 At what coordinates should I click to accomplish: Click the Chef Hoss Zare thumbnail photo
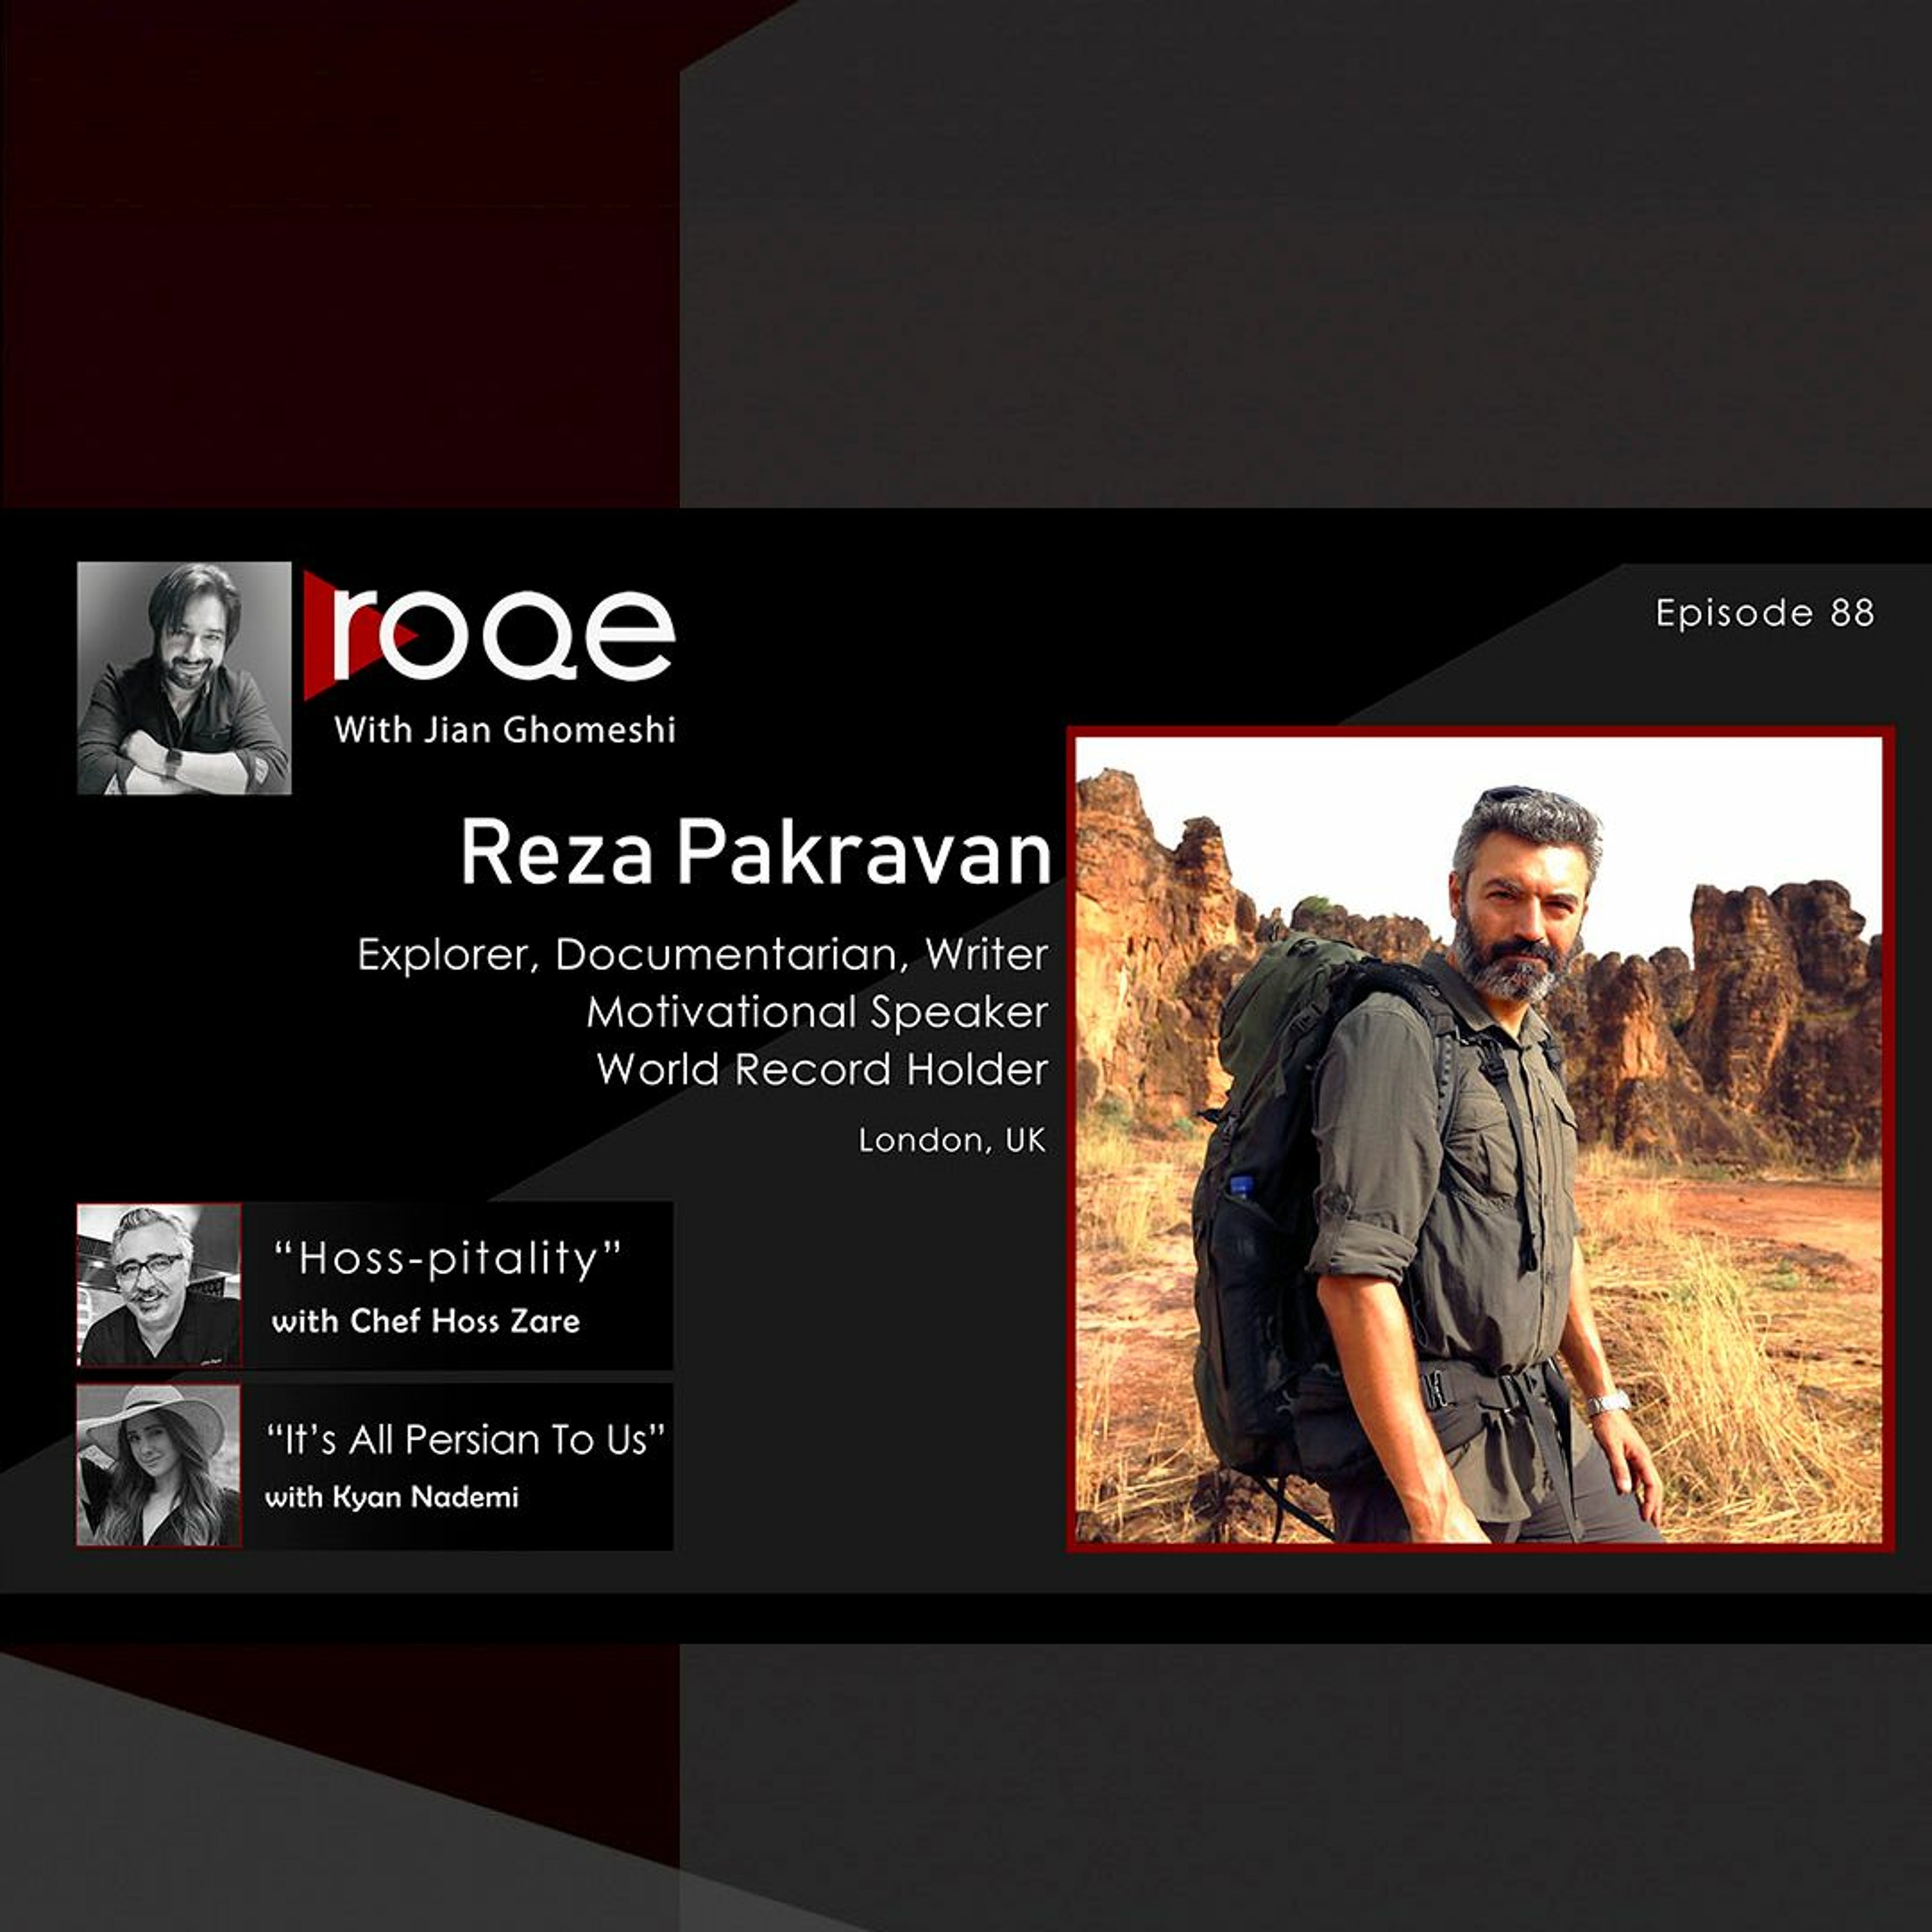click(x=159, y=1284)
